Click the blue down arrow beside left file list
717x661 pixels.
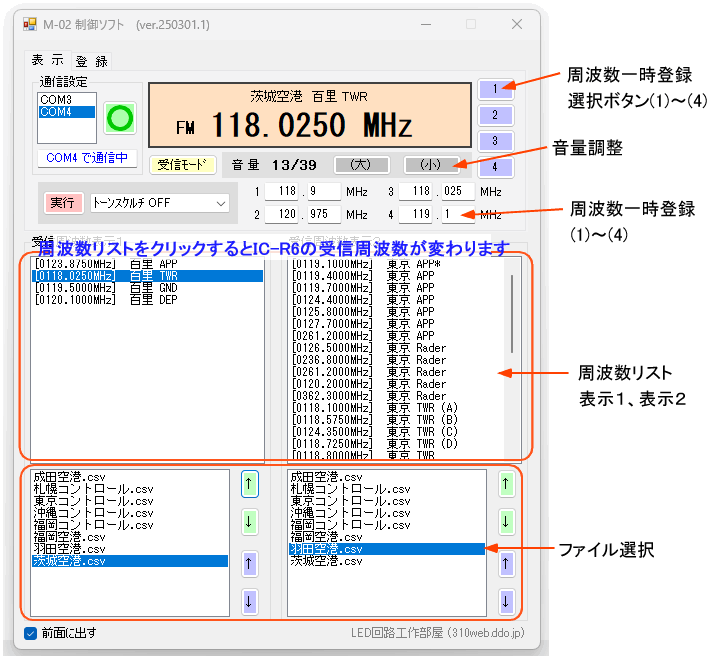[x=249, y=601]
